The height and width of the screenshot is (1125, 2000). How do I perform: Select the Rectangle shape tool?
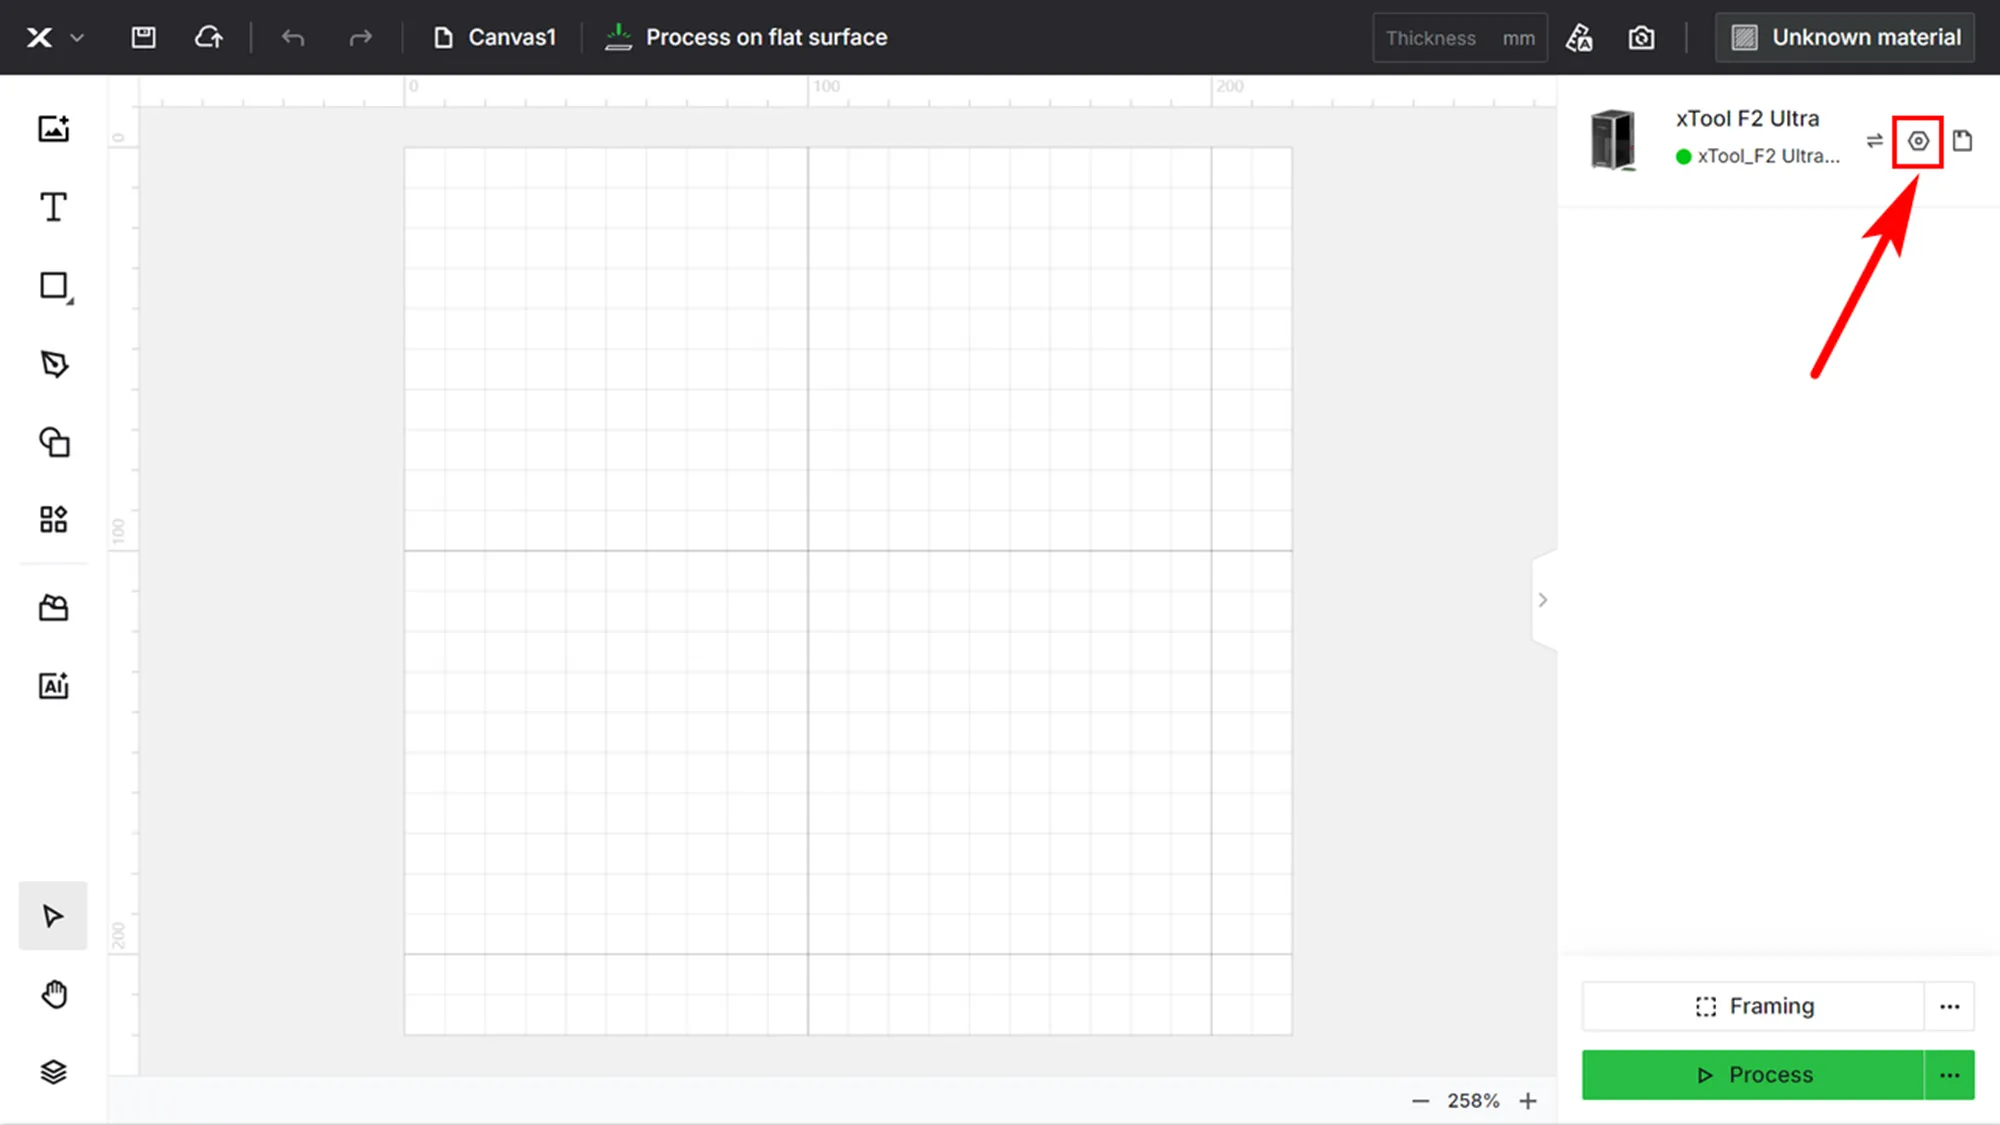[55, 286]
